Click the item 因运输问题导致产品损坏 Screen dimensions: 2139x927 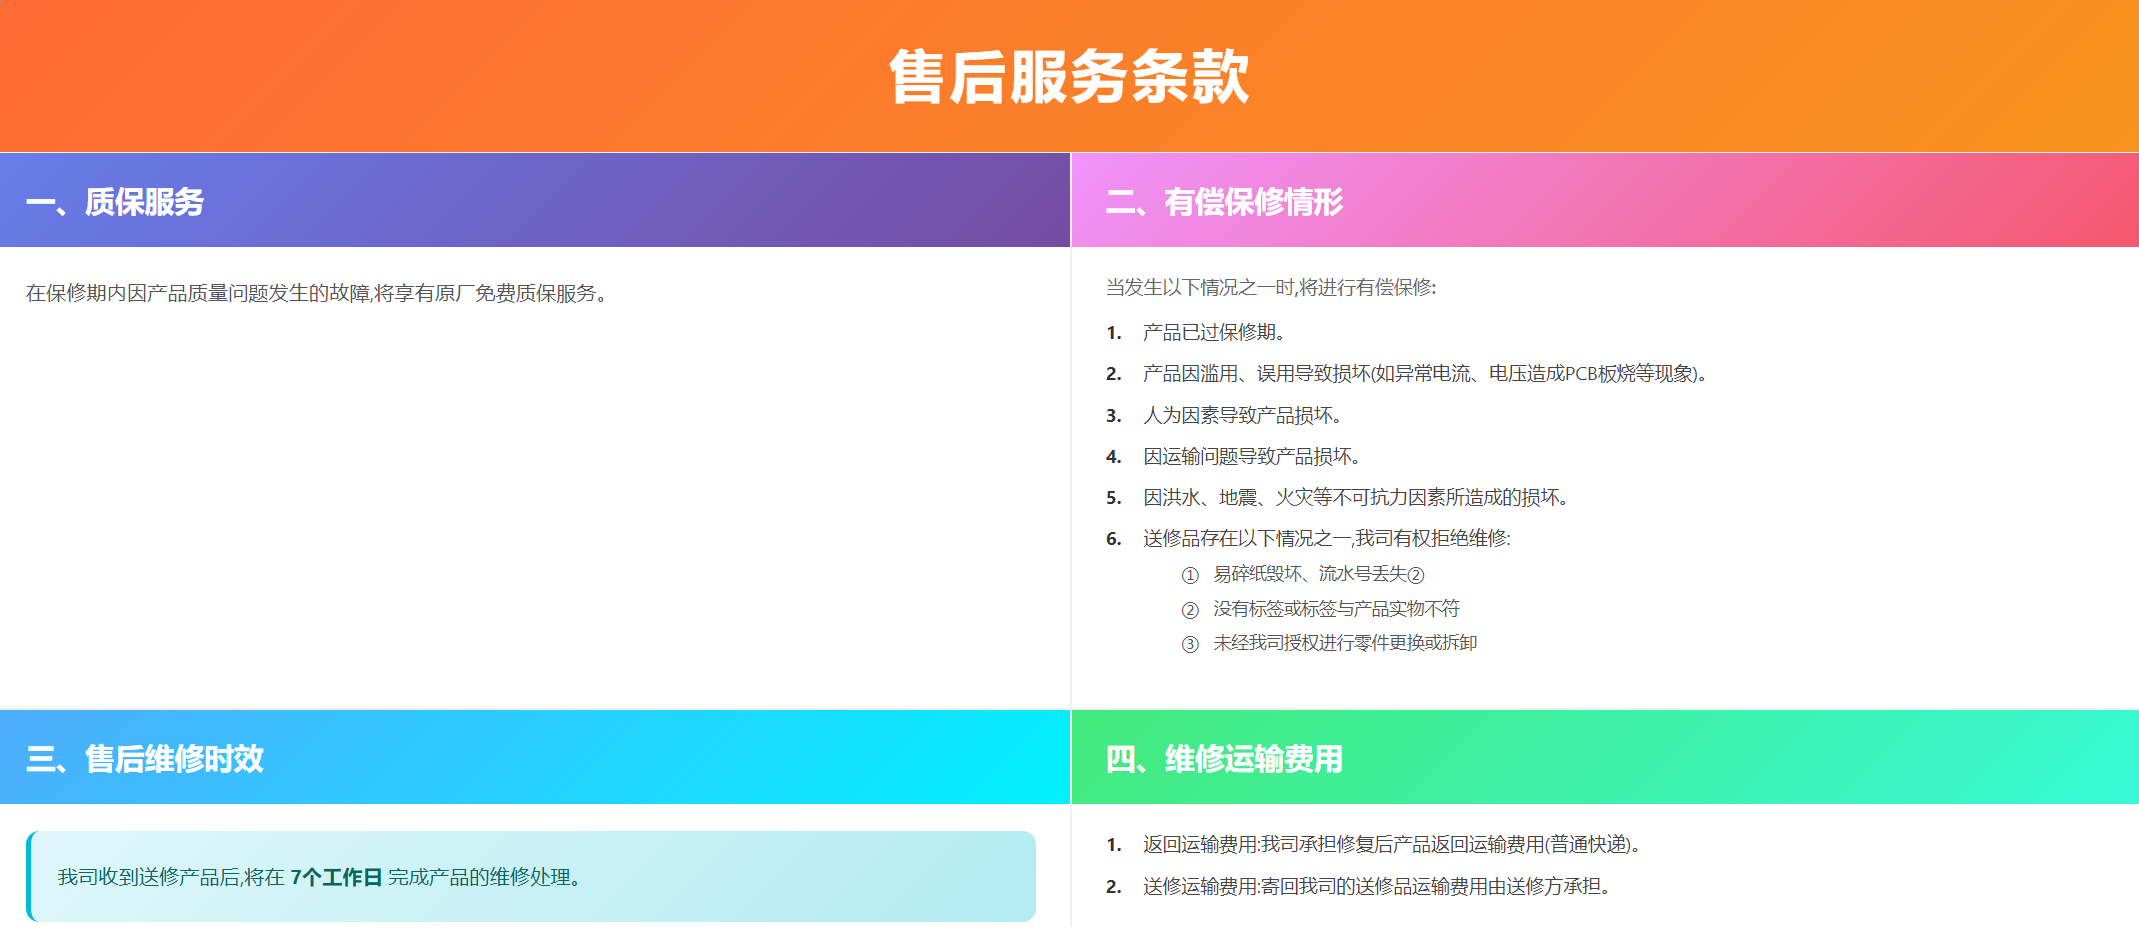(1251, 457)
